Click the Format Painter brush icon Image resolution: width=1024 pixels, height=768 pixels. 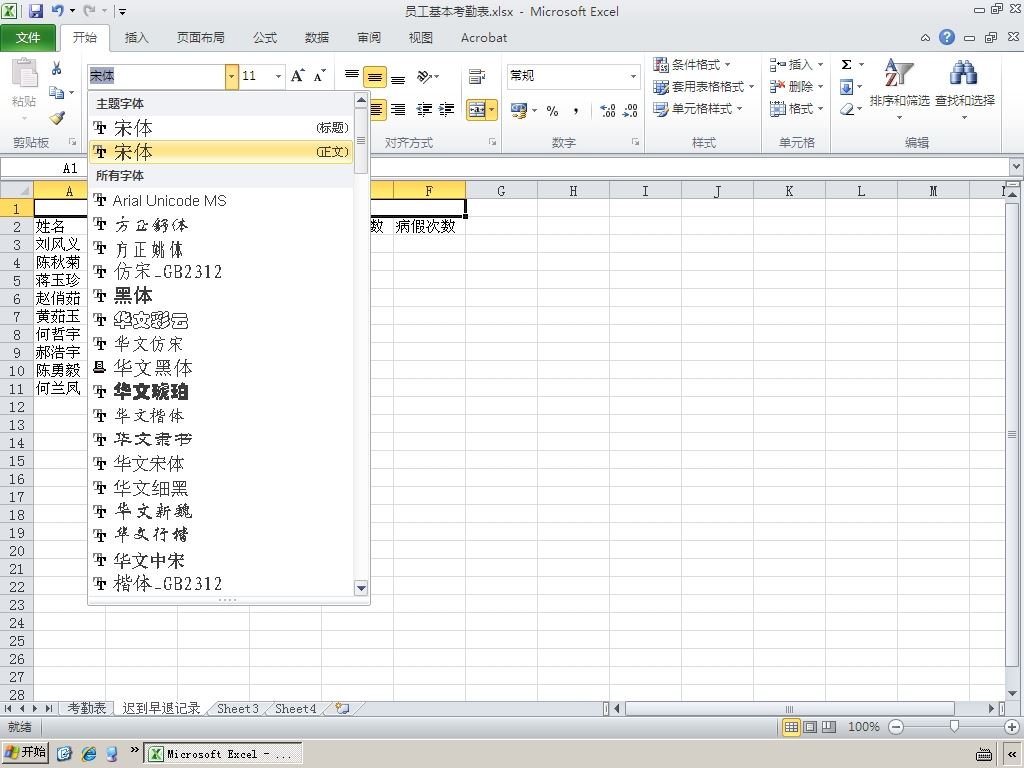pyautogui.click(x=57, y=118)
